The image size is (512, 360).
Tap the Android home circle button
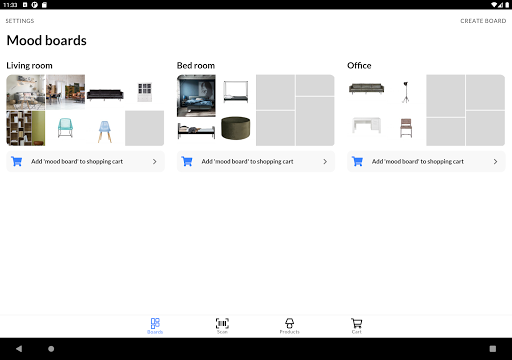point(51,349)
